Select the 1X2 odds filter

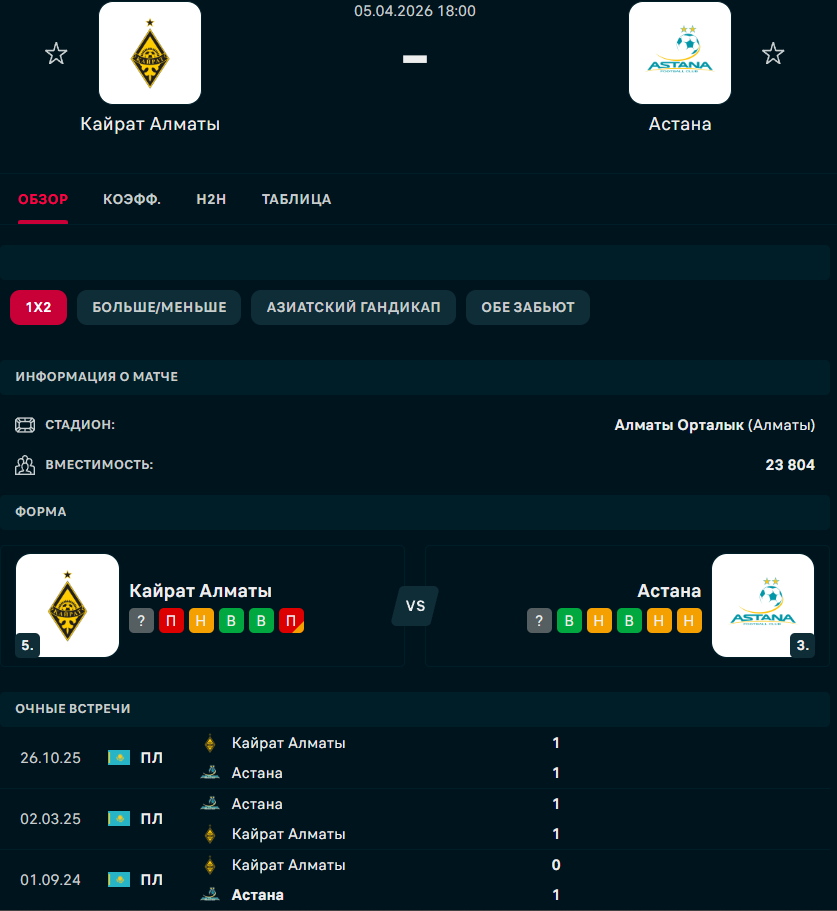point(38,307)
